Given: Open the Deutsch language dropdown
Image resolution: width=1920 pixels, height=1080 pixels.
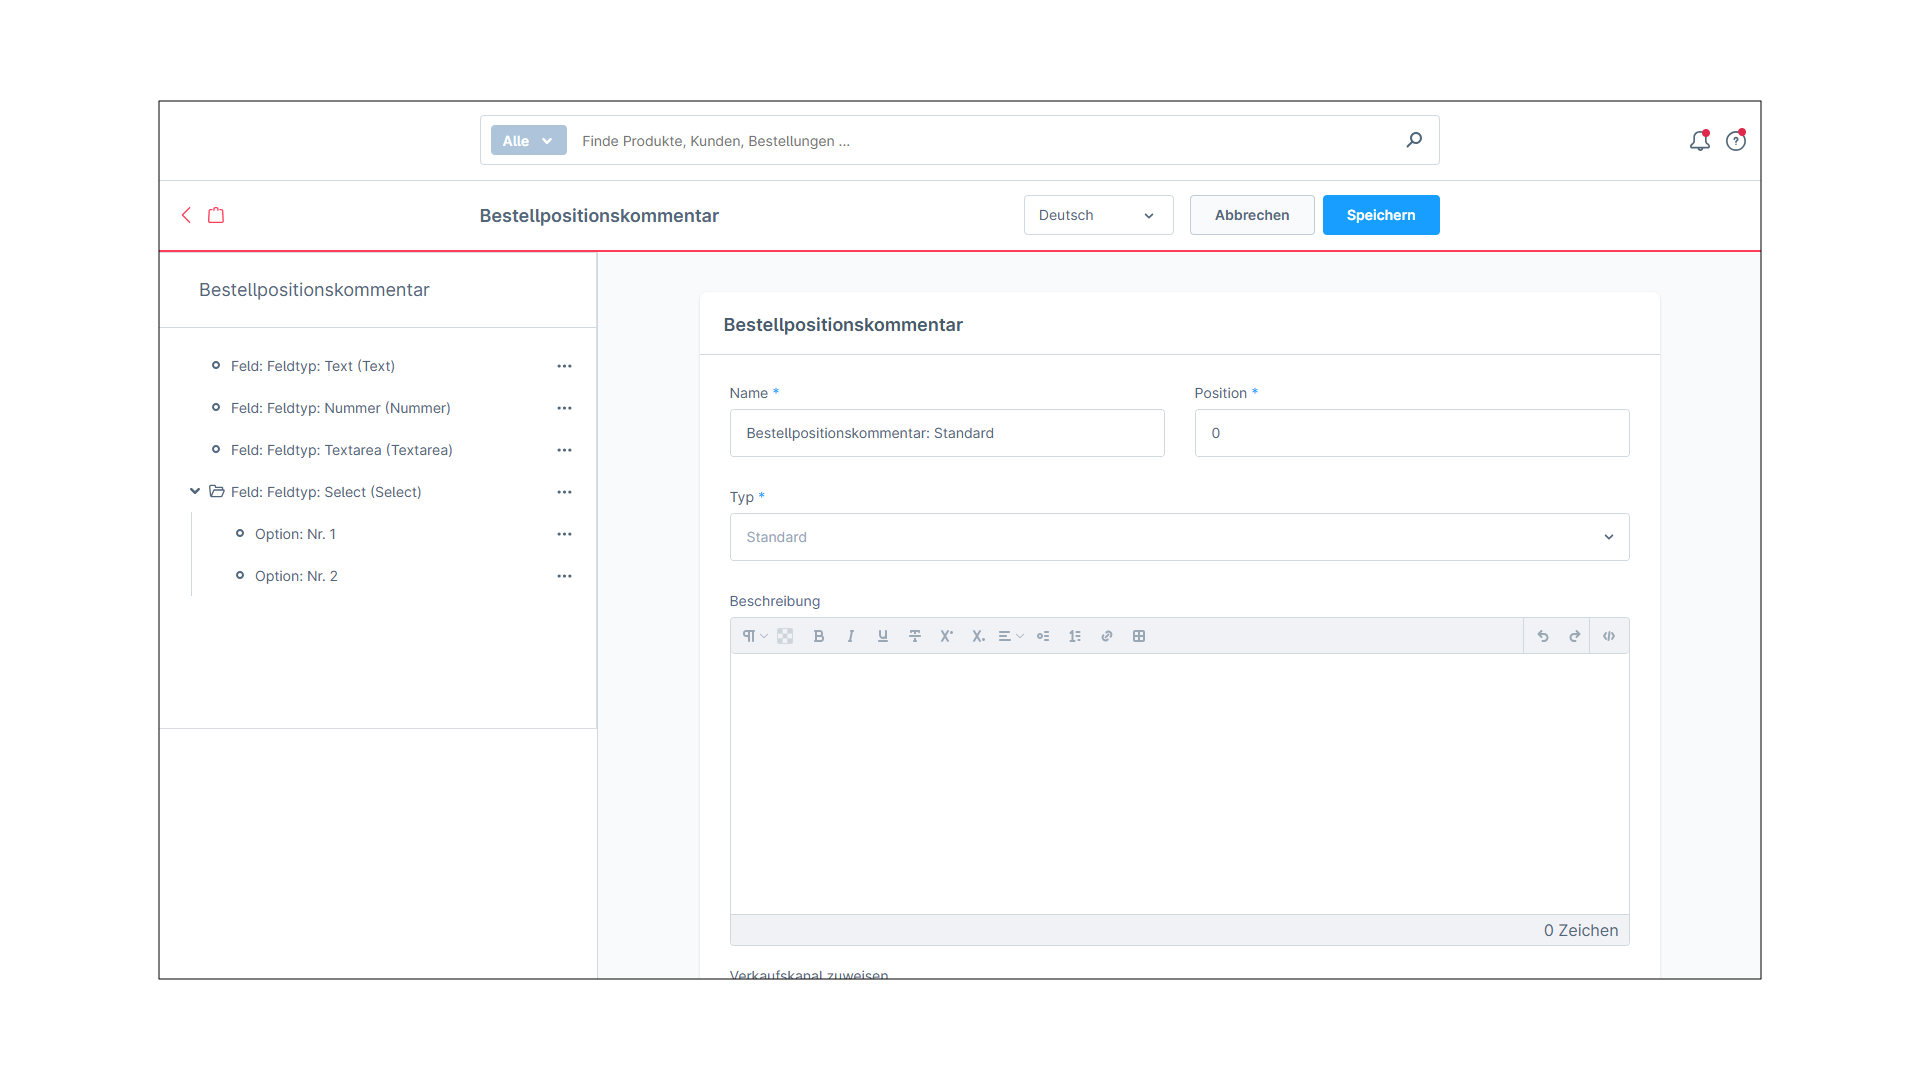Looking at the screenshot, I should coord(1098,215).
